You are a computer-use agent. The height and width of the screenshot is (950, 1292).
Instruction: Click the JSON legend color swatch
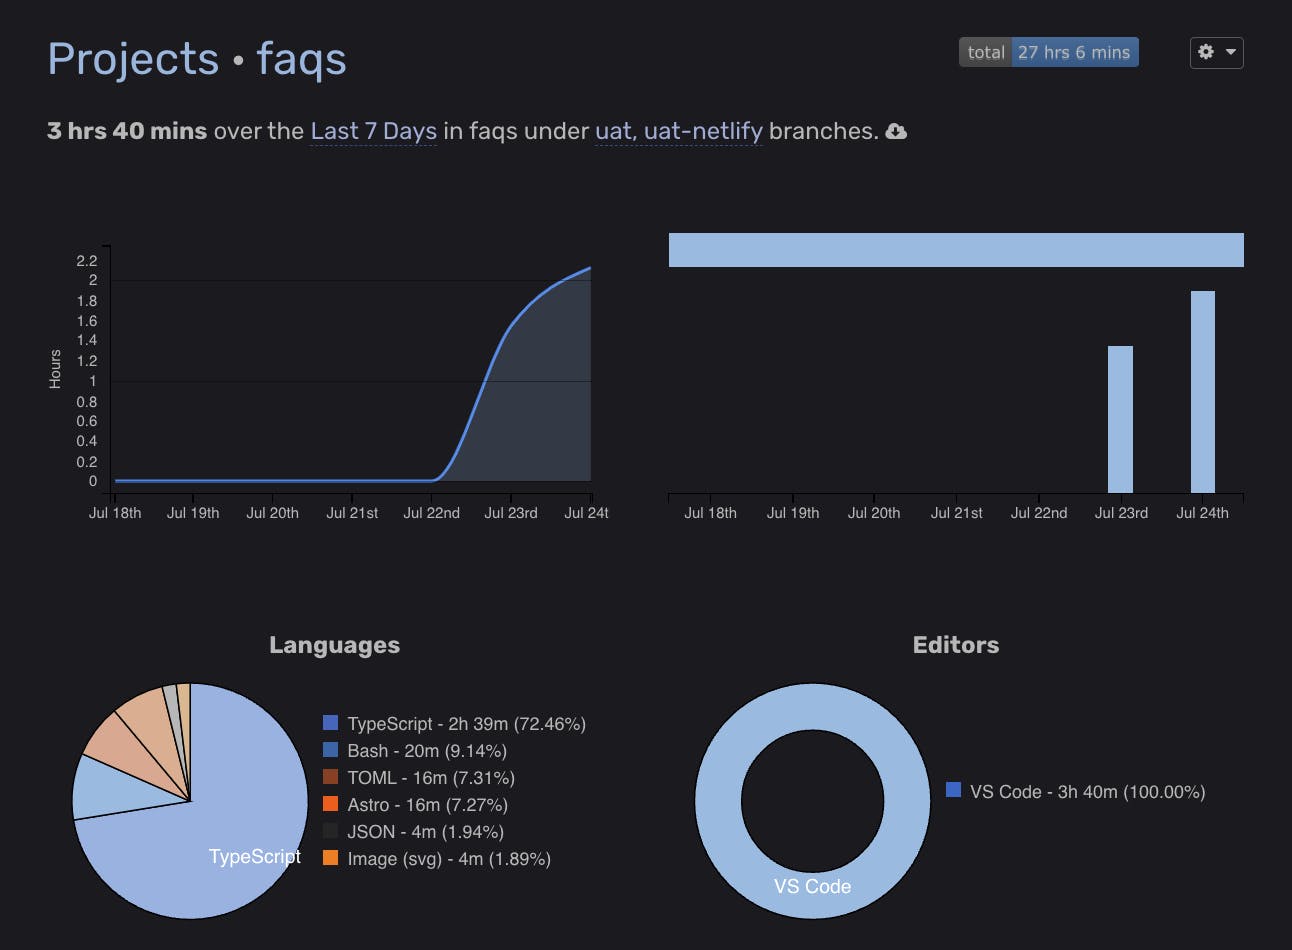pos(331,831)
